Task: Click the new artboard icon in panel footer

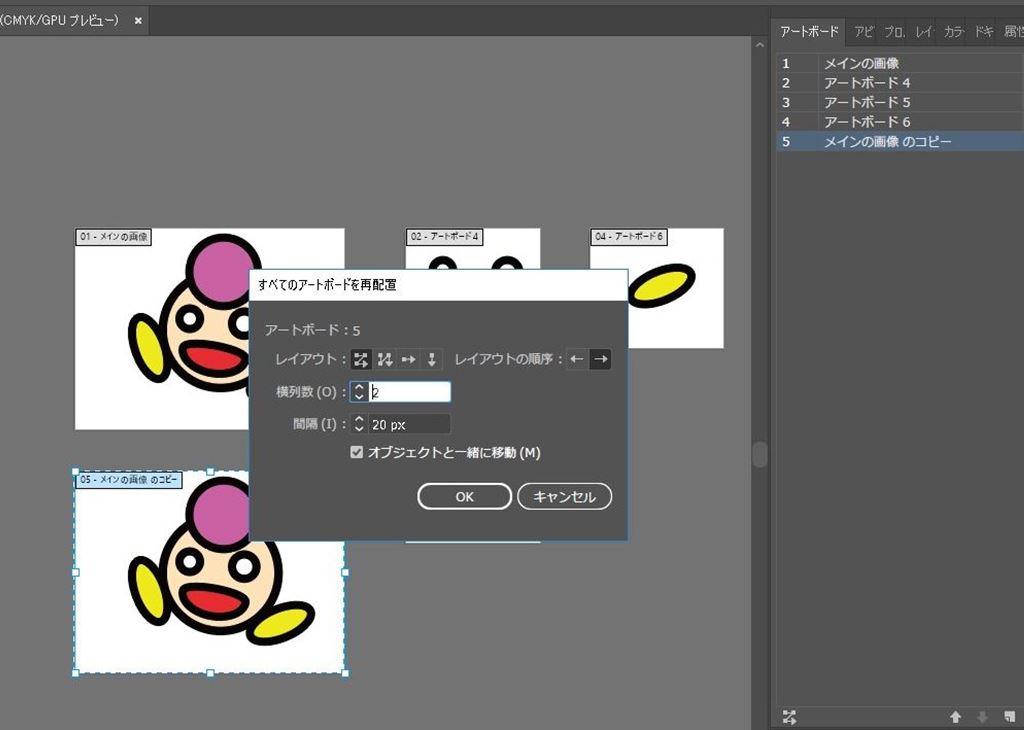Action: [x=1009, y=716]
